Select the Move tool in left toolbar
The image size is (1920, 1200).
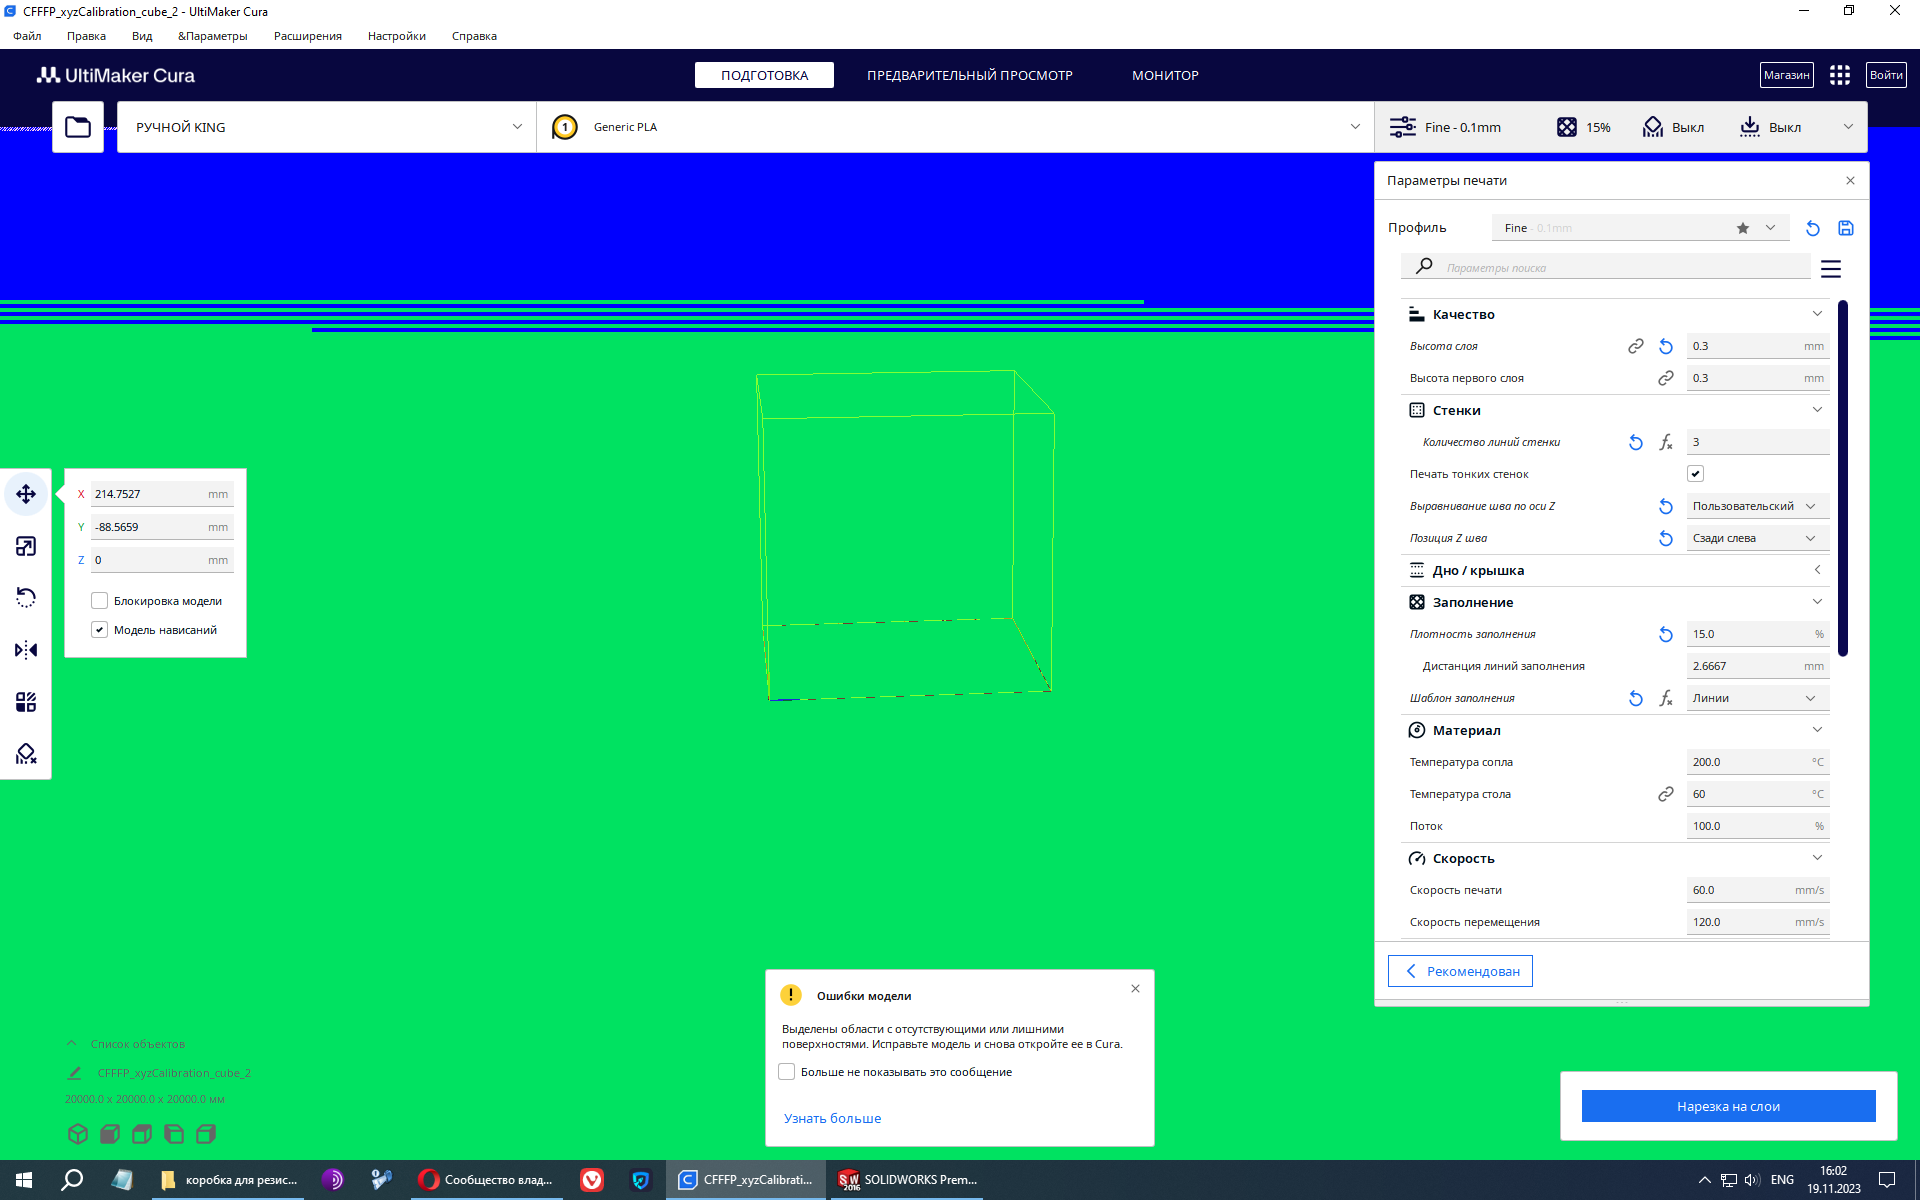pos(26,494)
